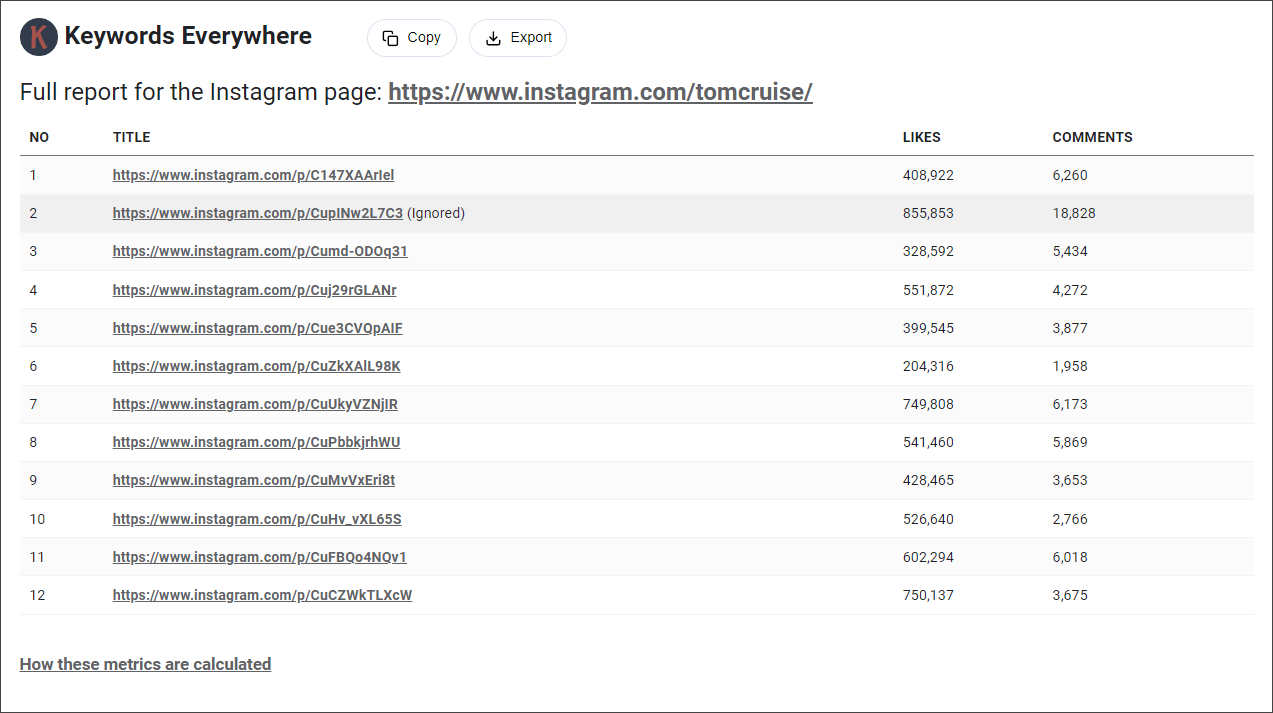Select the comments value 5,869
The height and width of the screenshot is (713, 1273).
[x=1070, y=442]
